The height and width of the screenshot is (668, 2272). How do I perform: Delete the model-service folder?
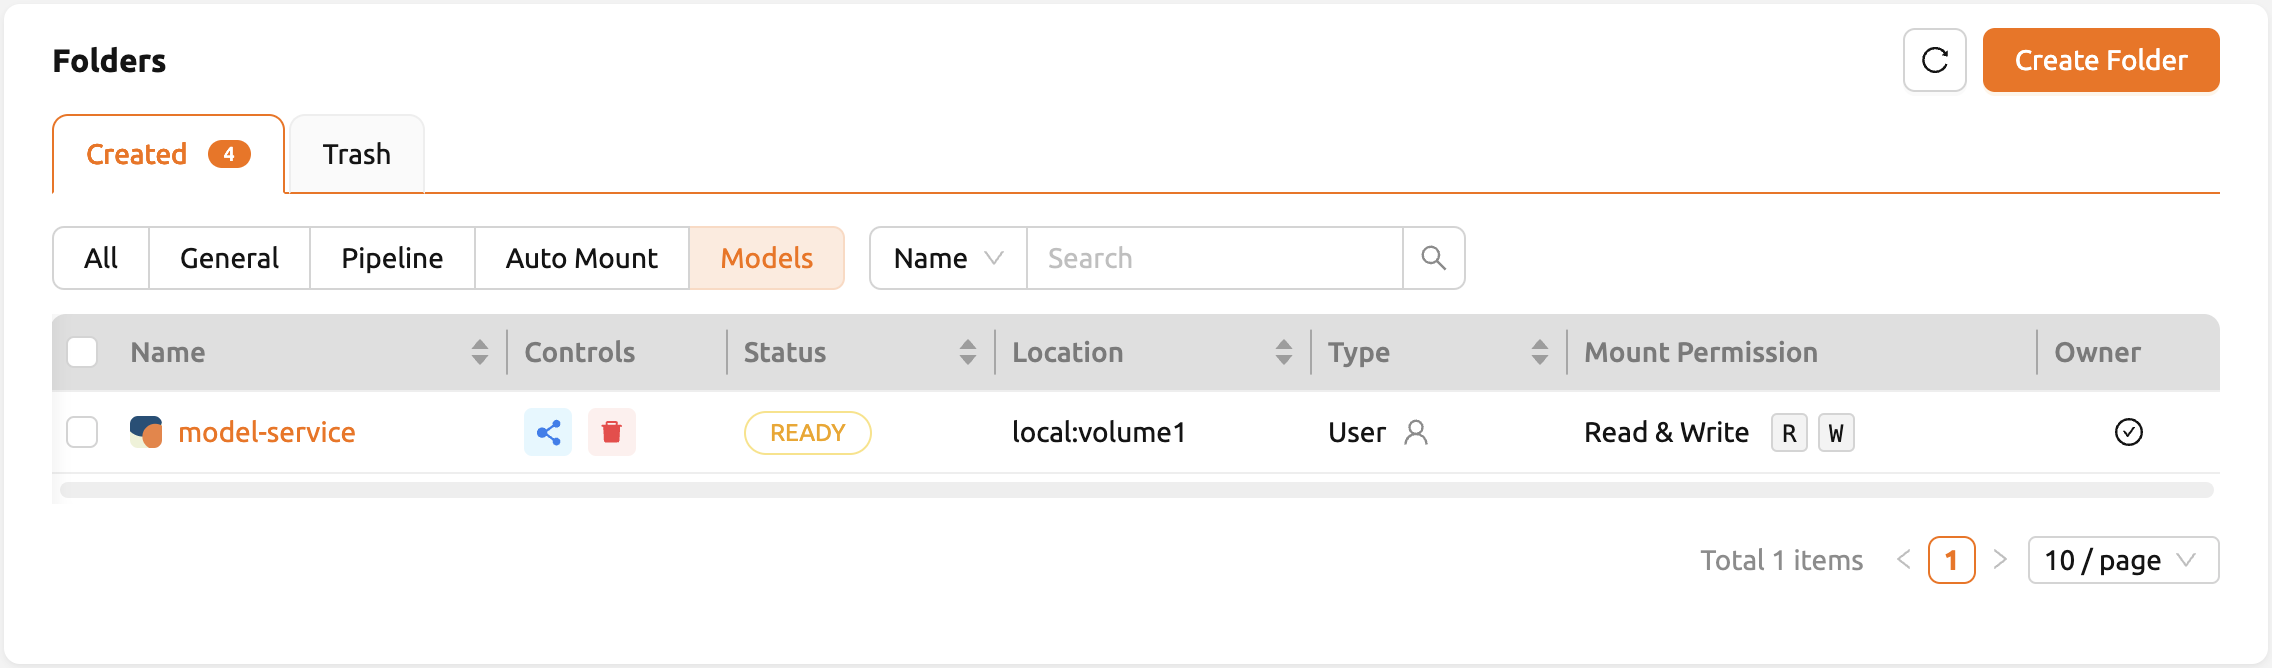click(612, 432)
